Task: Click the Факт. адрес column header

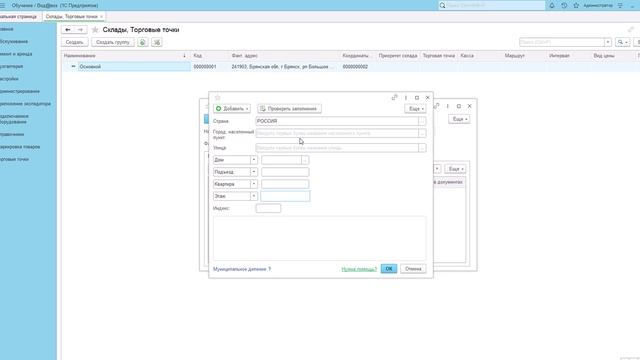Action: (x=284, y=56)
